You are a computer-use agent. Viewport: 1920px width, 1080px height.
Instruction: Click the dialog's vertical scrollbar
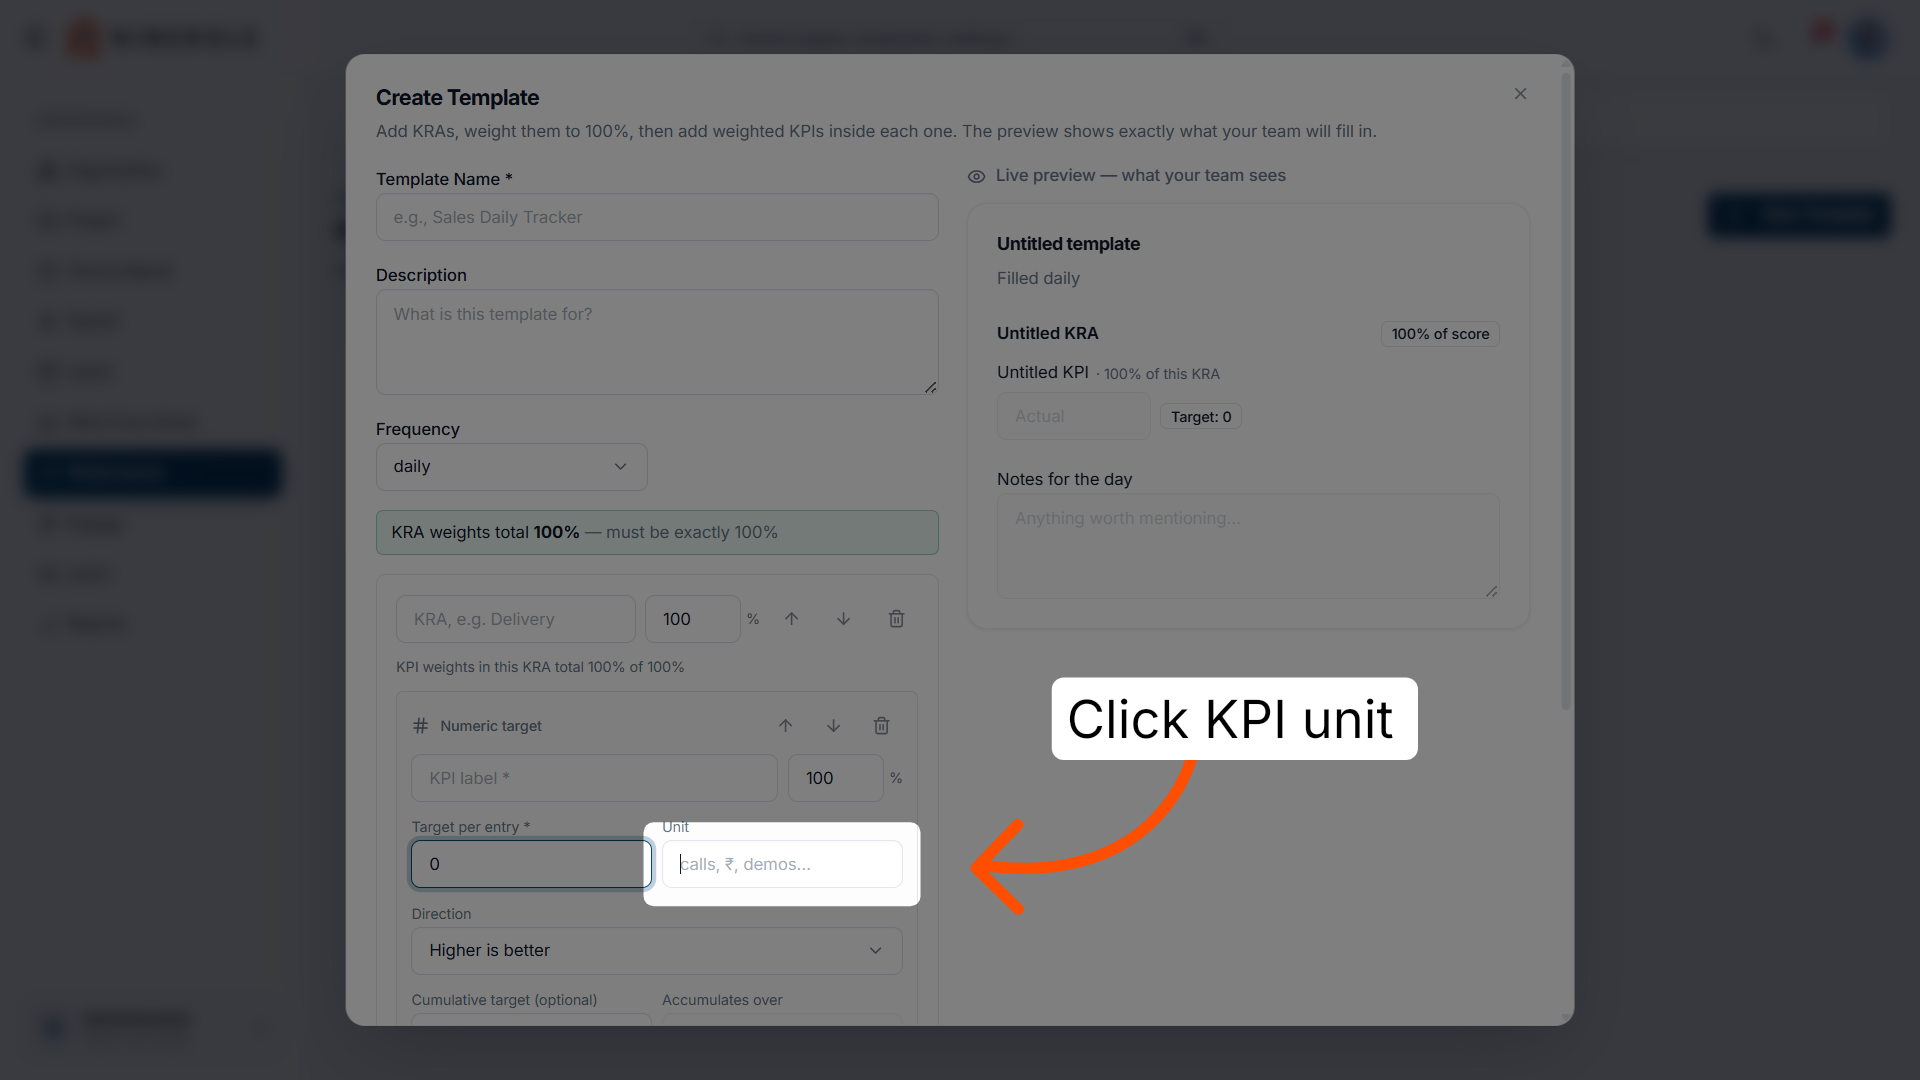(1566, 390)
